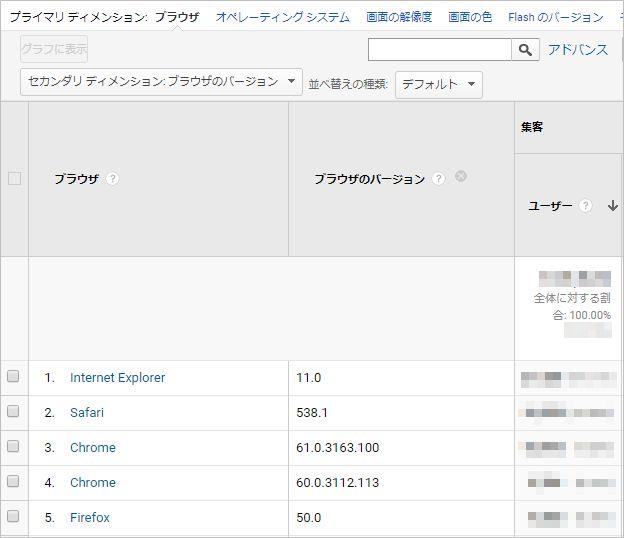Screen dimensions: 624x538
Task: Switch to オペレーティング システム dimension
Action: 283,17
